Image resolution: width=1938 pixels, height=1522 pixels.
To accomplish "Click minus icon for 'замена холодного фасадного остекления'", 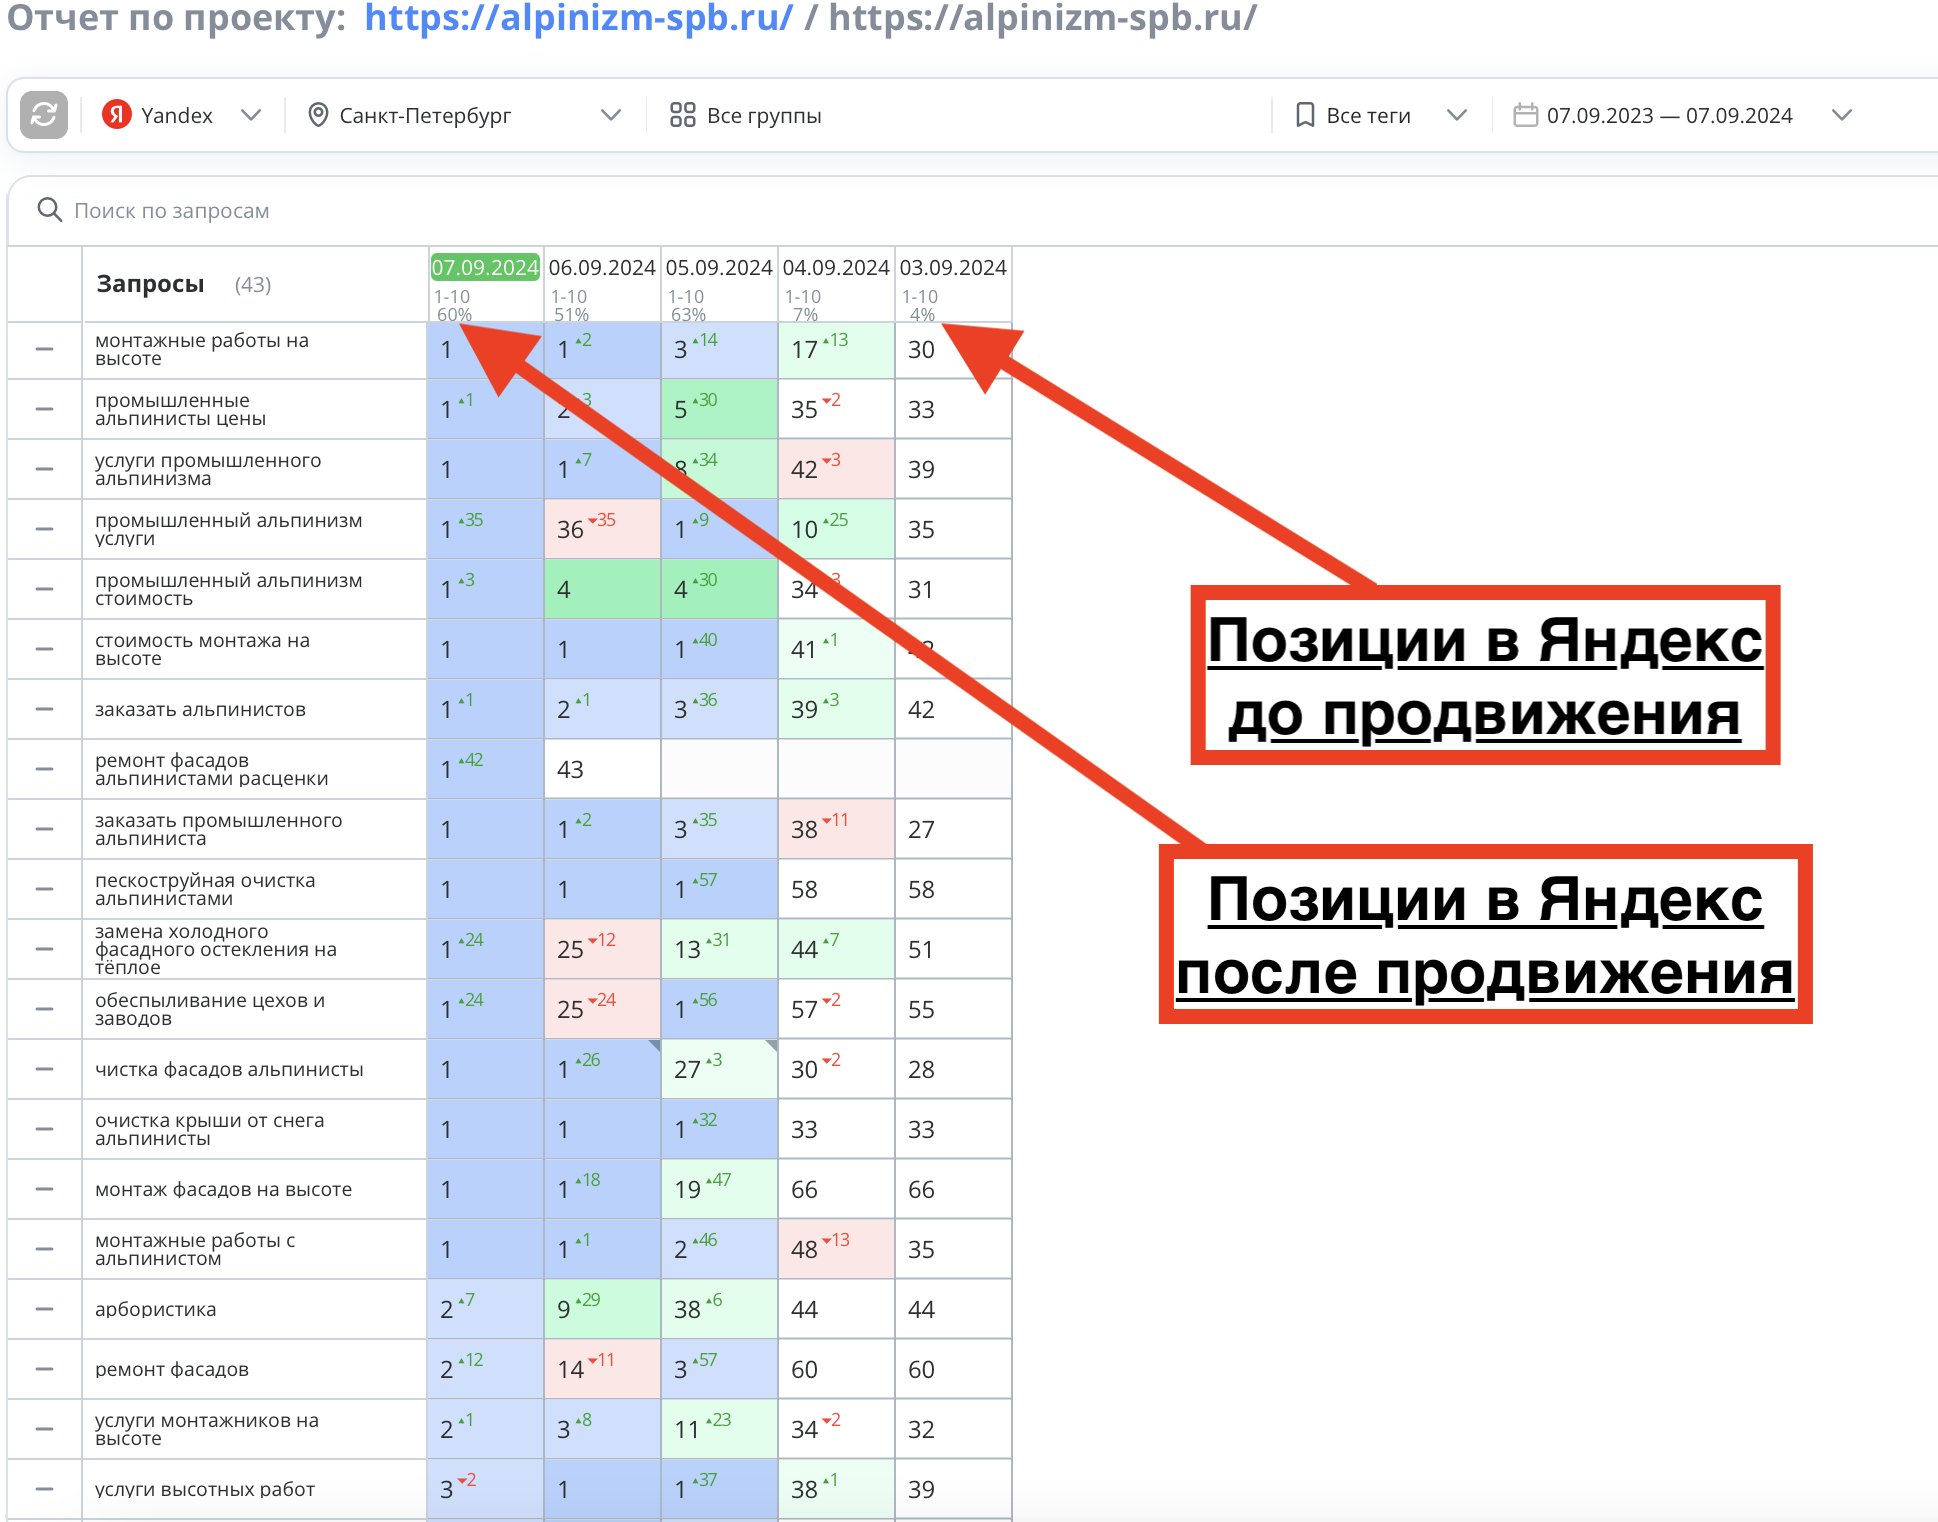I will click(44, 949).
